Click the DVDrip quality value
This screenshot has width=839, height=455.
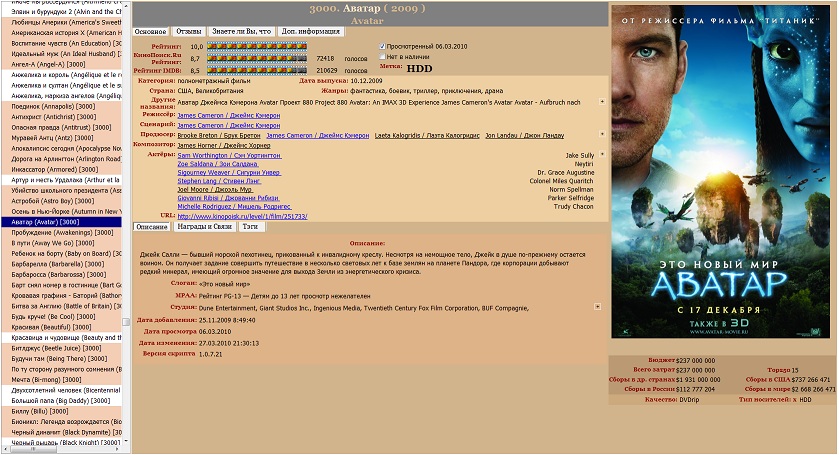(689, 400)
